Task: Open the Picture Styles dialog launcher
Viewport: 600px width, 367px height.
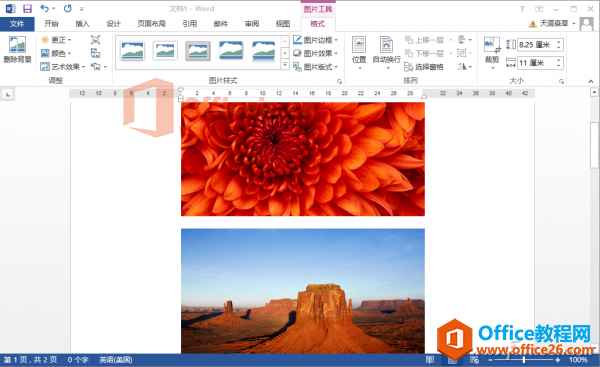Action: coord(339,81)
